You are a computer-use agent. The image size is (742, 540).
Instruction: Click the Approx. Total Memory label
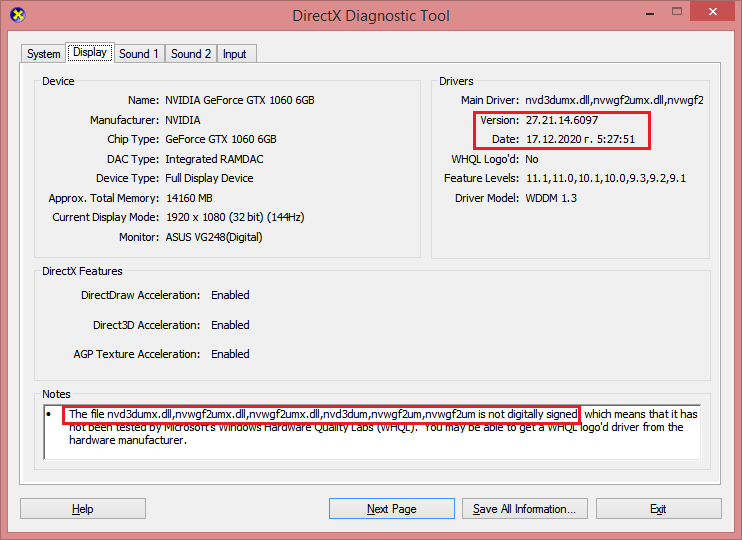click(x=104, y=198)
